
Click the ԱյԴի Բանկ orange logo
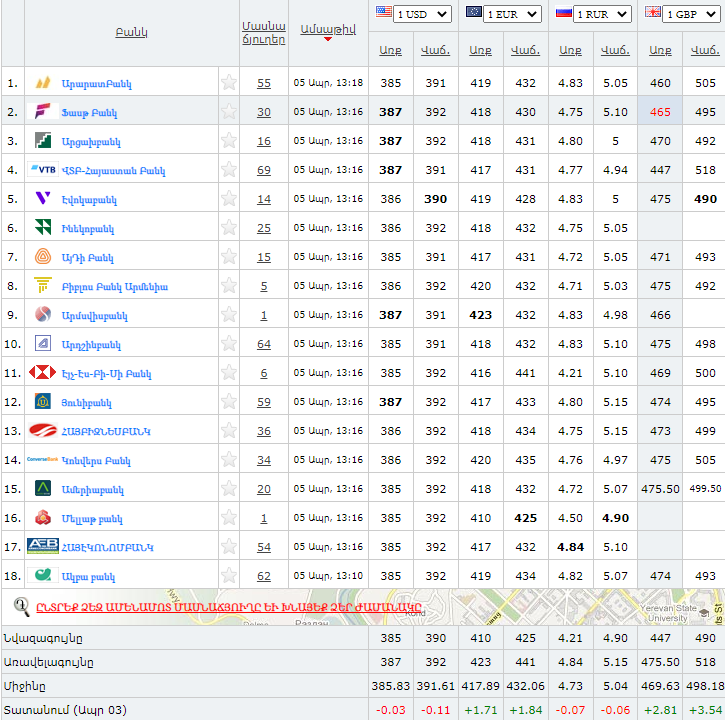43,256
